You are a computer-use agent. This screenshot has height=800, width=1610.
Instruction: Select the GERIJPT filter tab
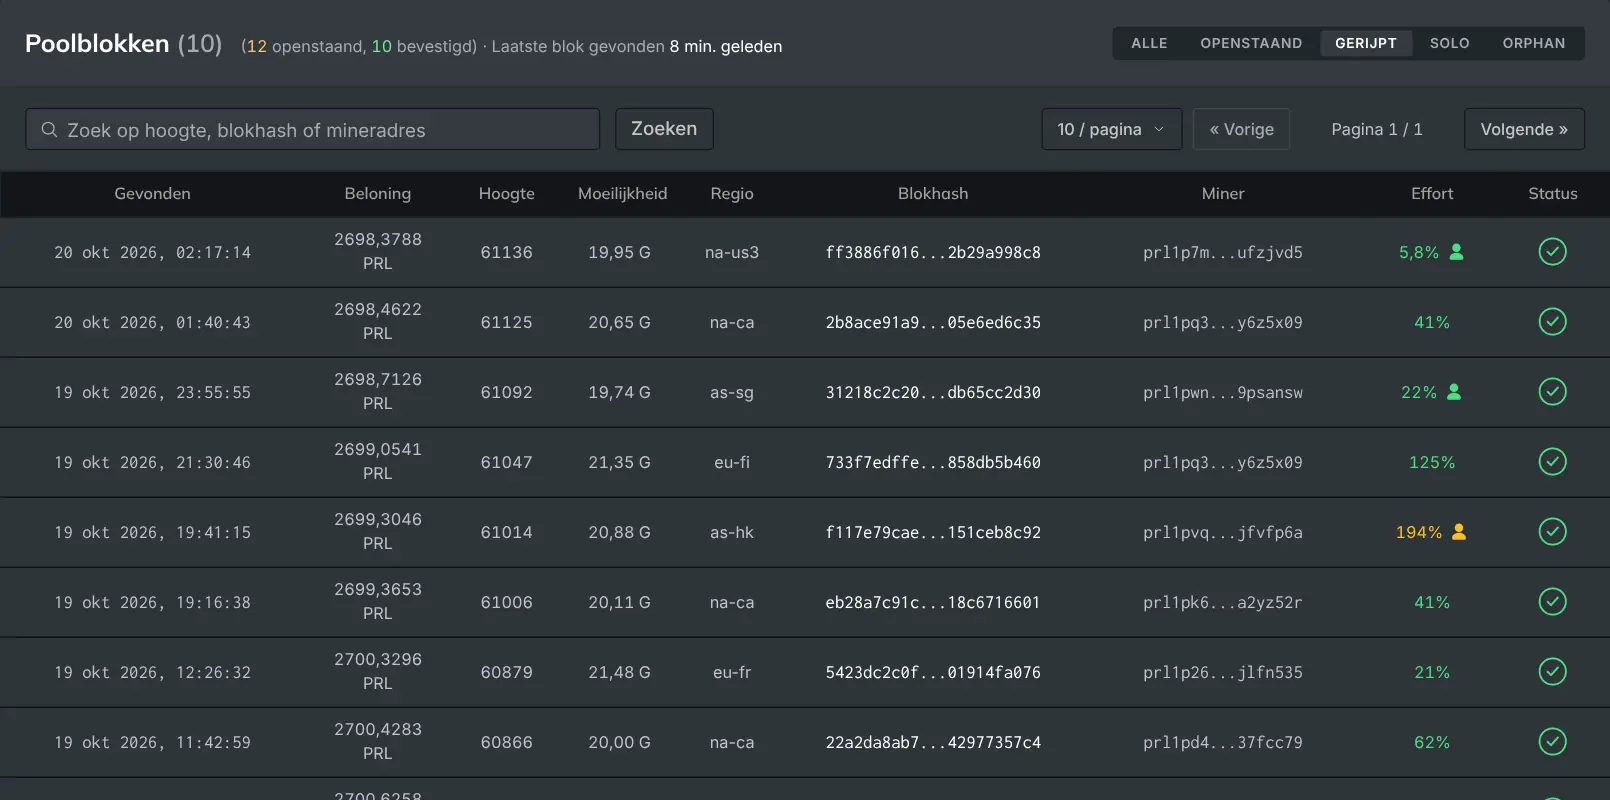coord(1366,43)
